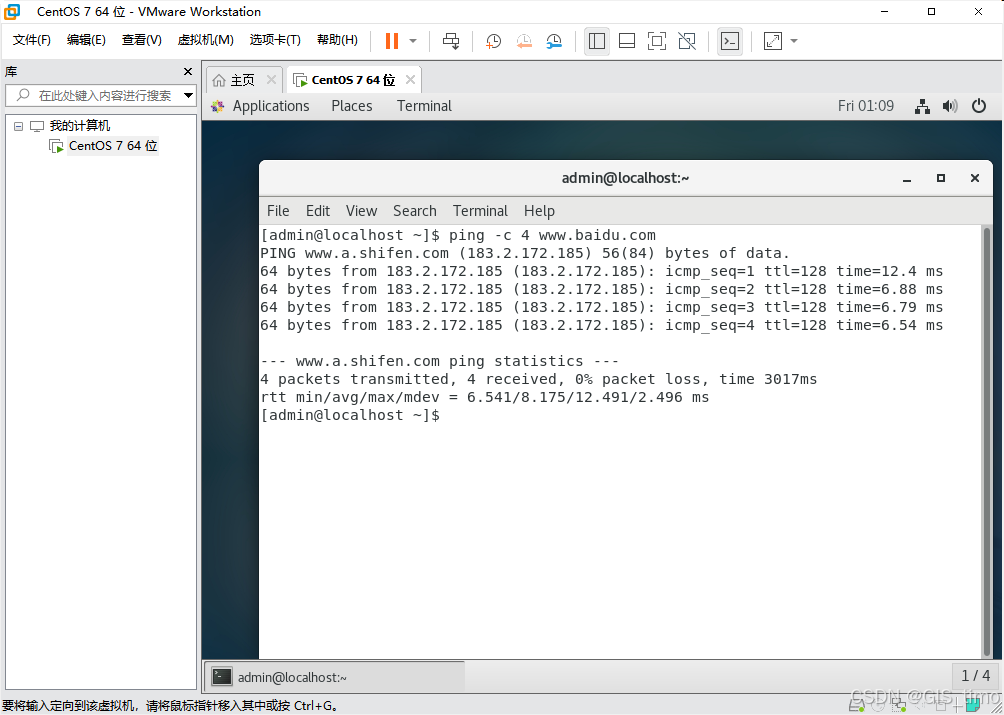Close the 主页 tab
1004x715 pixels.
click(x=271, y=80)
